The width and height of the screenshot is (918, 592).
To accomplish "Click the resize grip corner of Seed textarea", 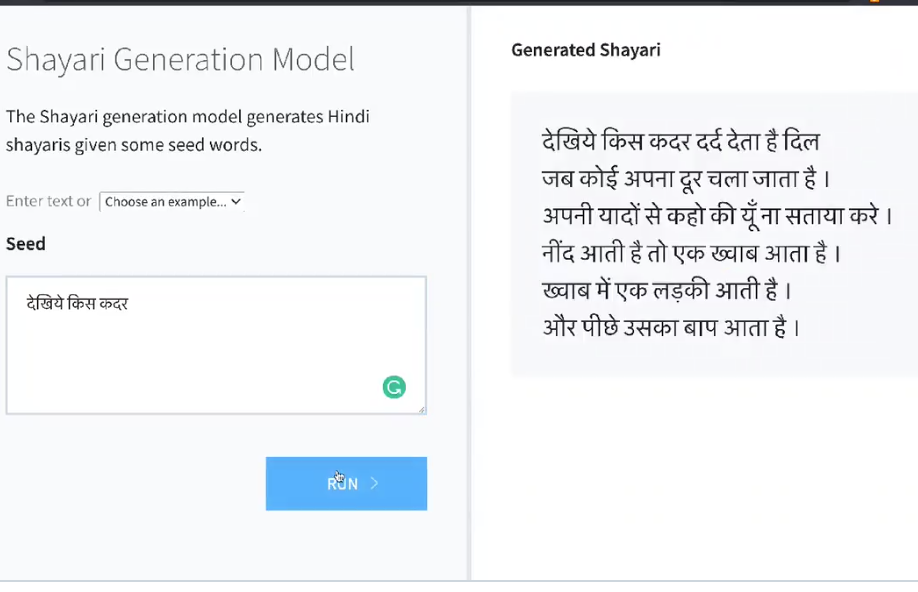I will [422, 409].
